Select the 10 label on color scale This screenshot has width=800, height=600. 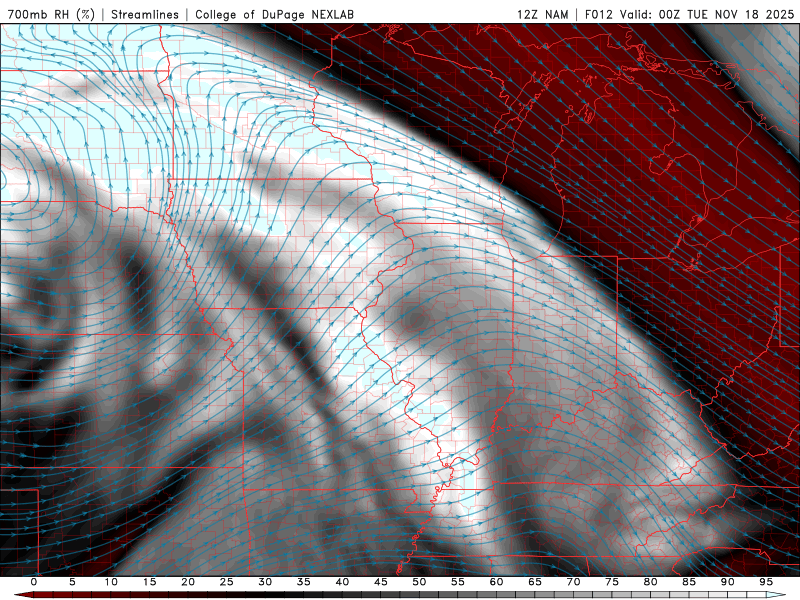(x=111, y=582)
